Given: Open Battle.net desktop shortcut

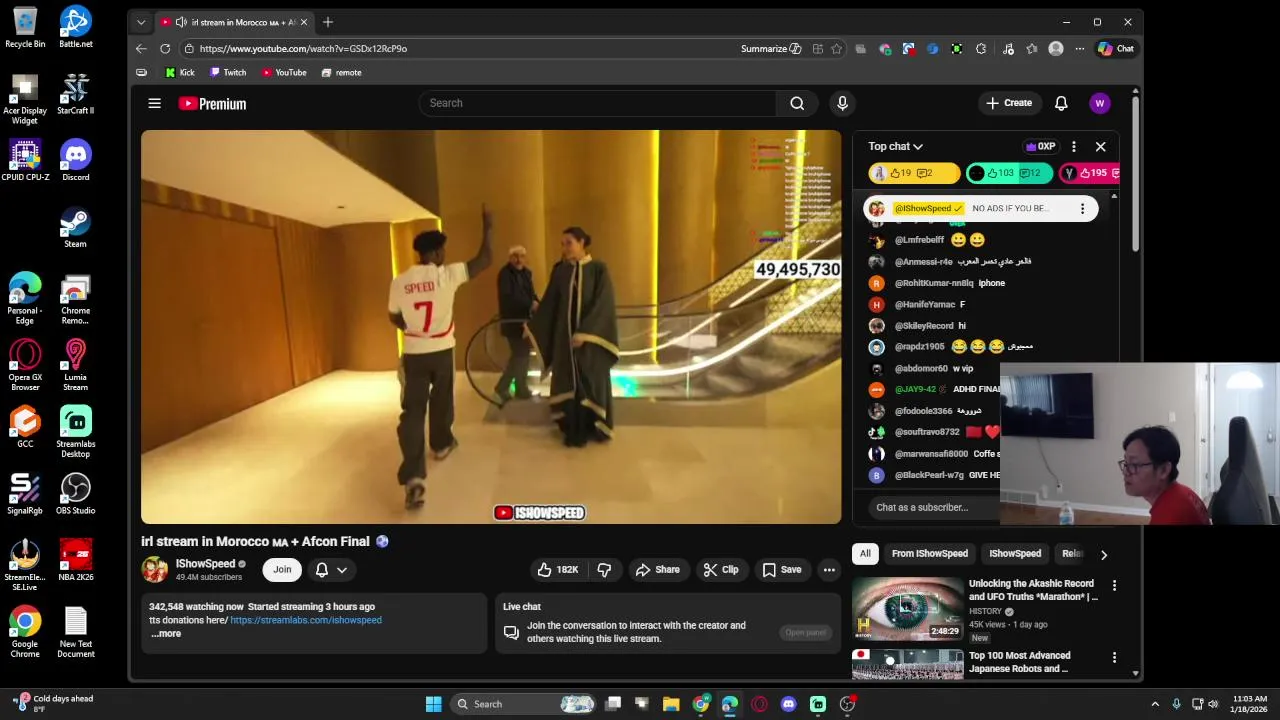Looking at the screenshot, I should 75,27.
